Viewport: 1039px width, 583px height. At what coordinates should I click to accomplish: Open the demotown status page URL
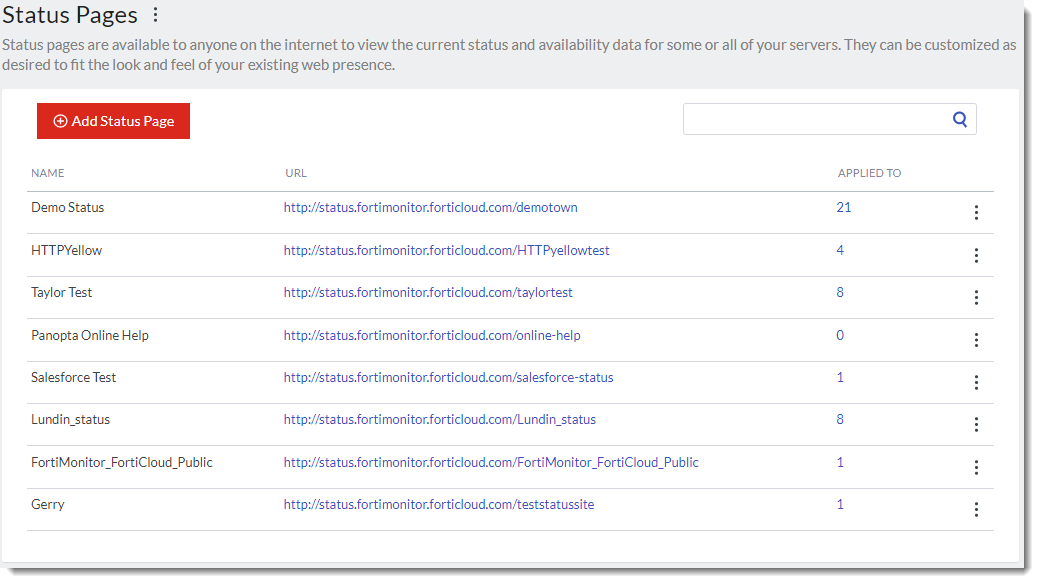430,208
